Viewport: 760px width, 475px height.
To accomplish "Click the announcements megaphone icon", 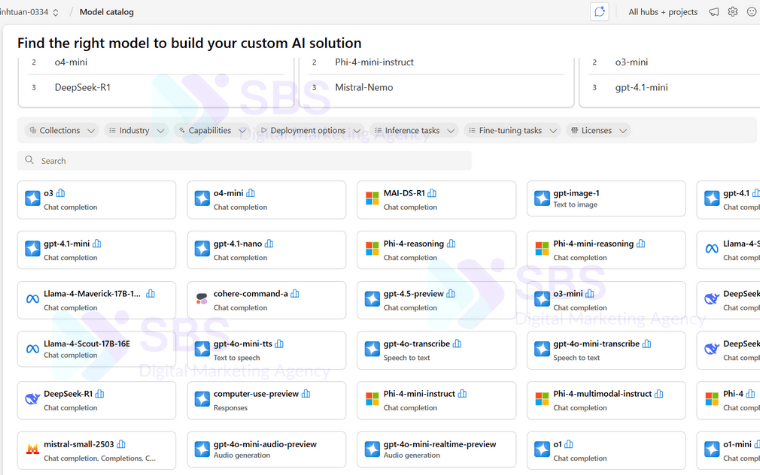I will 714,12.
